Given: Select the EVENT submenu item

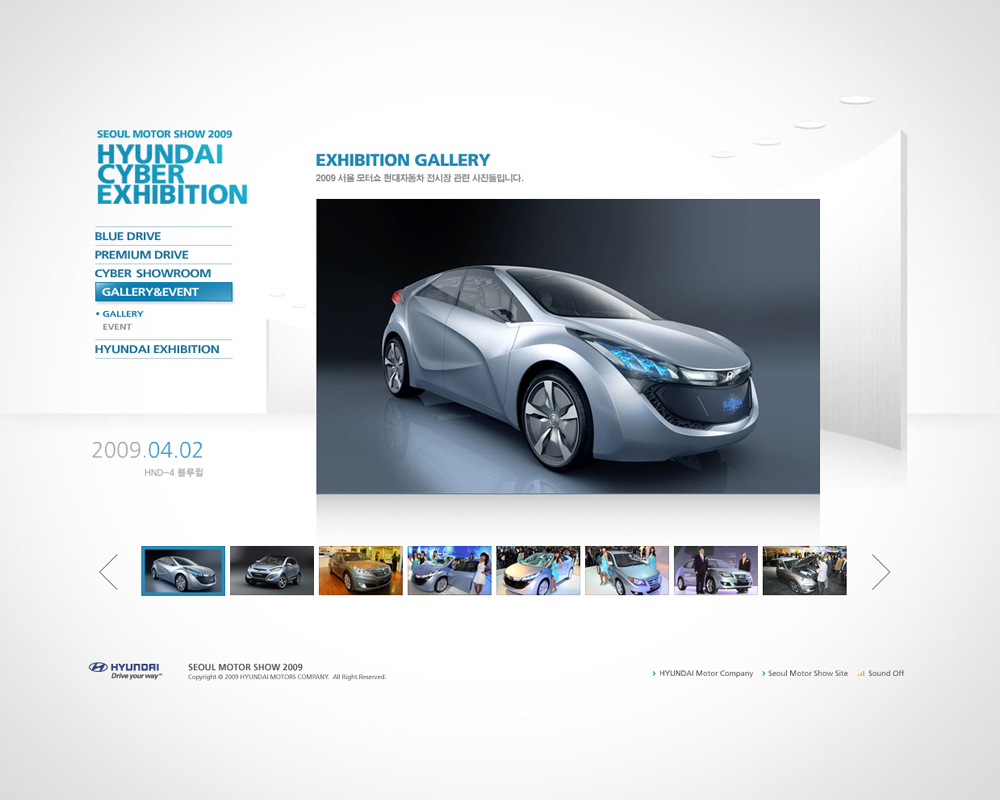Looking at the screenshot, I should (117, 327).
